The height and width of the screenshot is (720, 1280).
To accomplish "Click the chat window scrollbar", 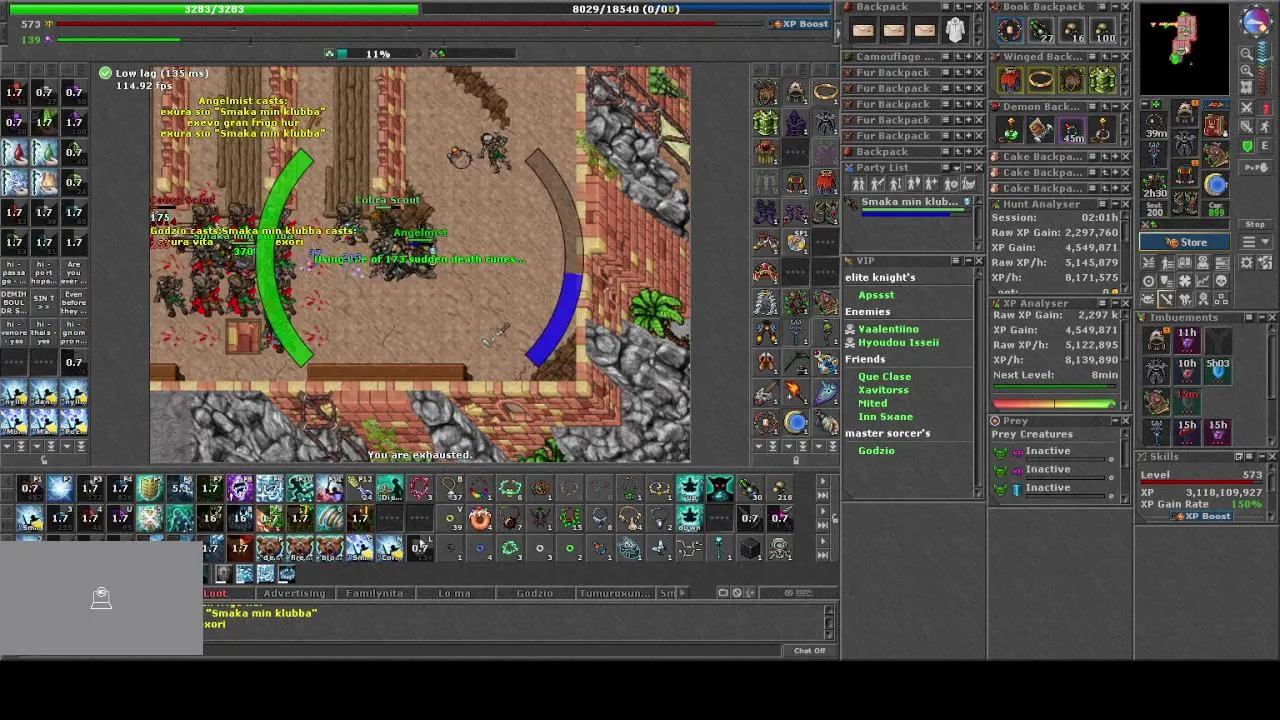I will coord(829,624).
